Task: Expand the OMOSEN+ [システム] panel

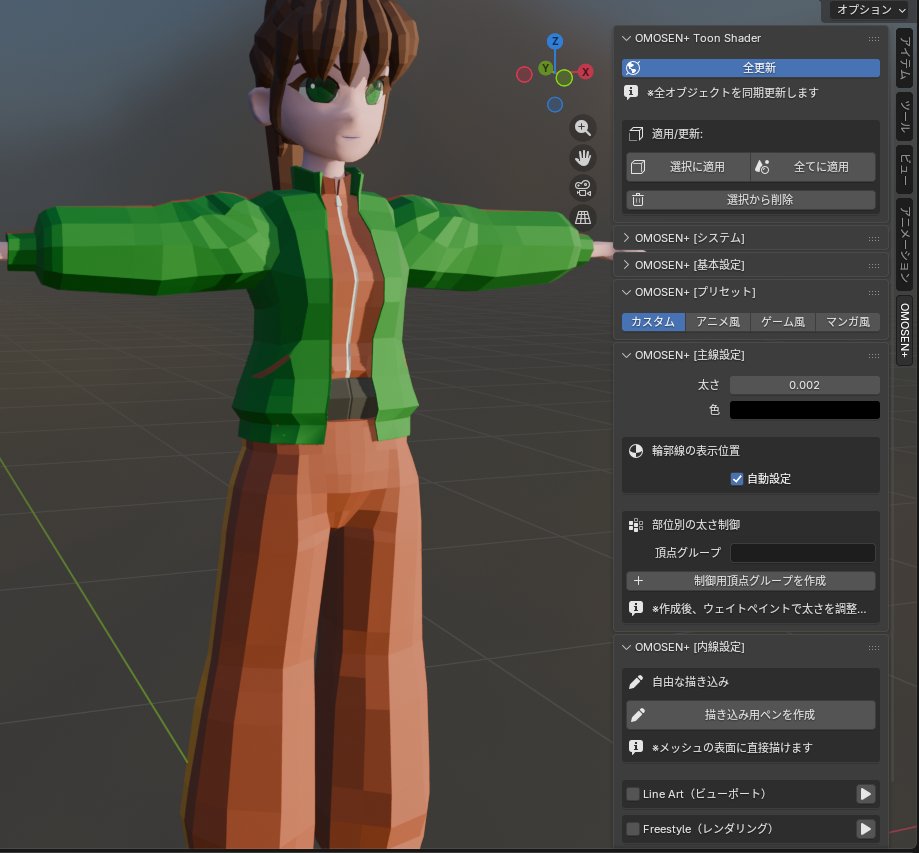Action: (689, 238)
